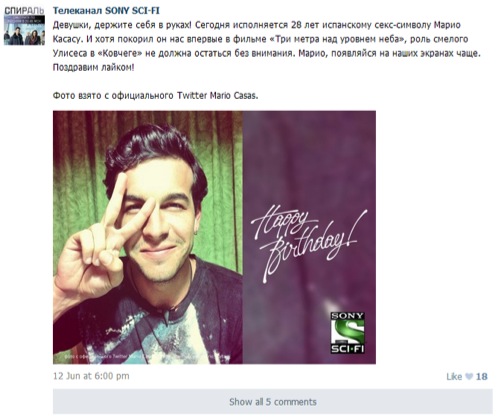
Task: Click the Like link under the post
Action: pyautogui.click(x=454, y=376)
